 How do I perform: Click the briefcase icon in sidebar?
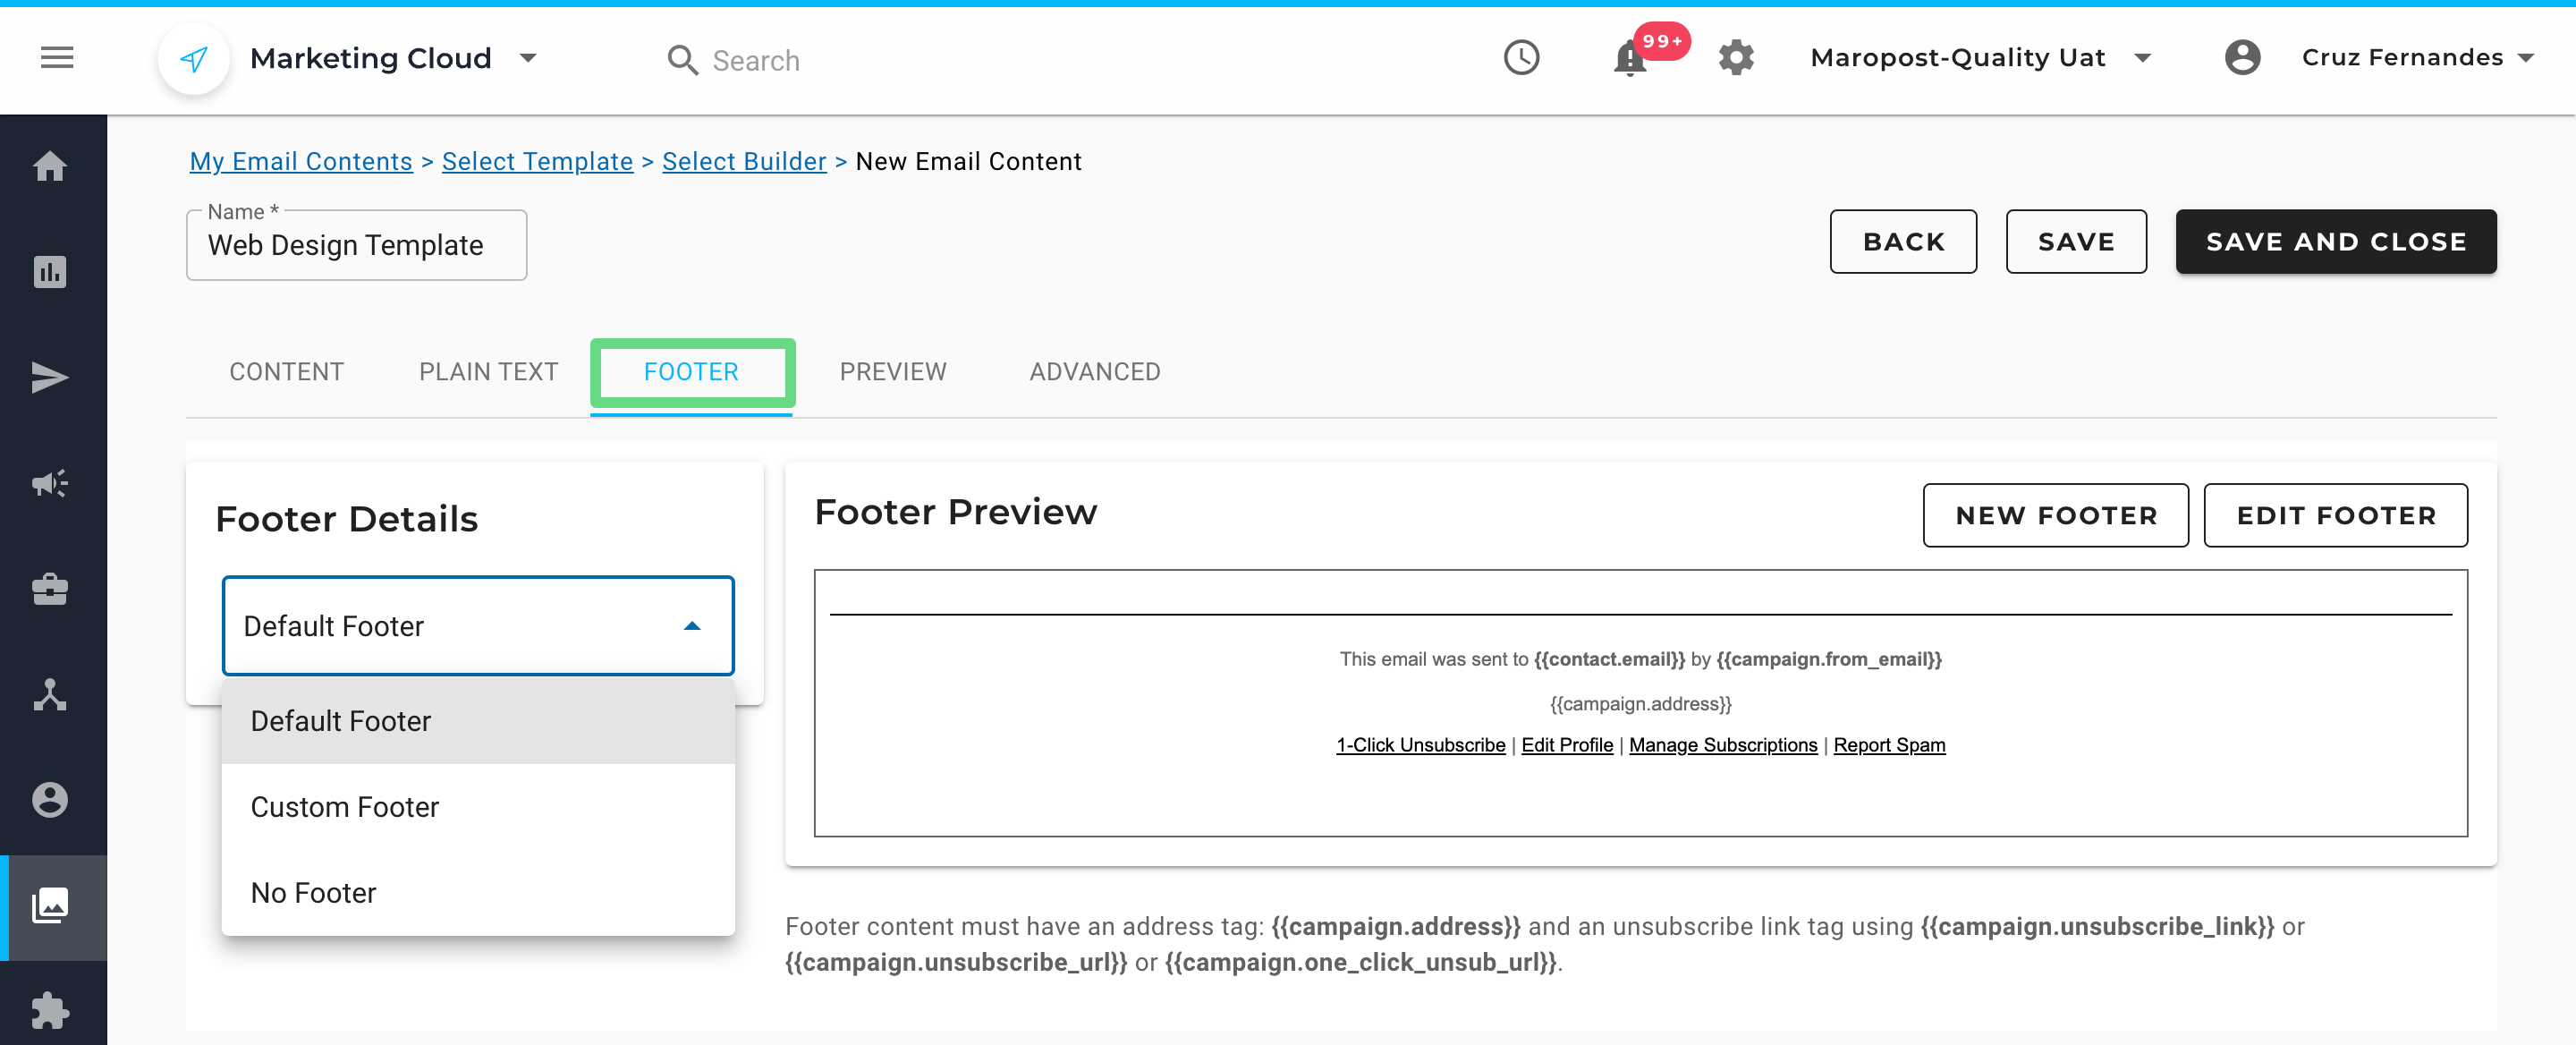[50, 590]
